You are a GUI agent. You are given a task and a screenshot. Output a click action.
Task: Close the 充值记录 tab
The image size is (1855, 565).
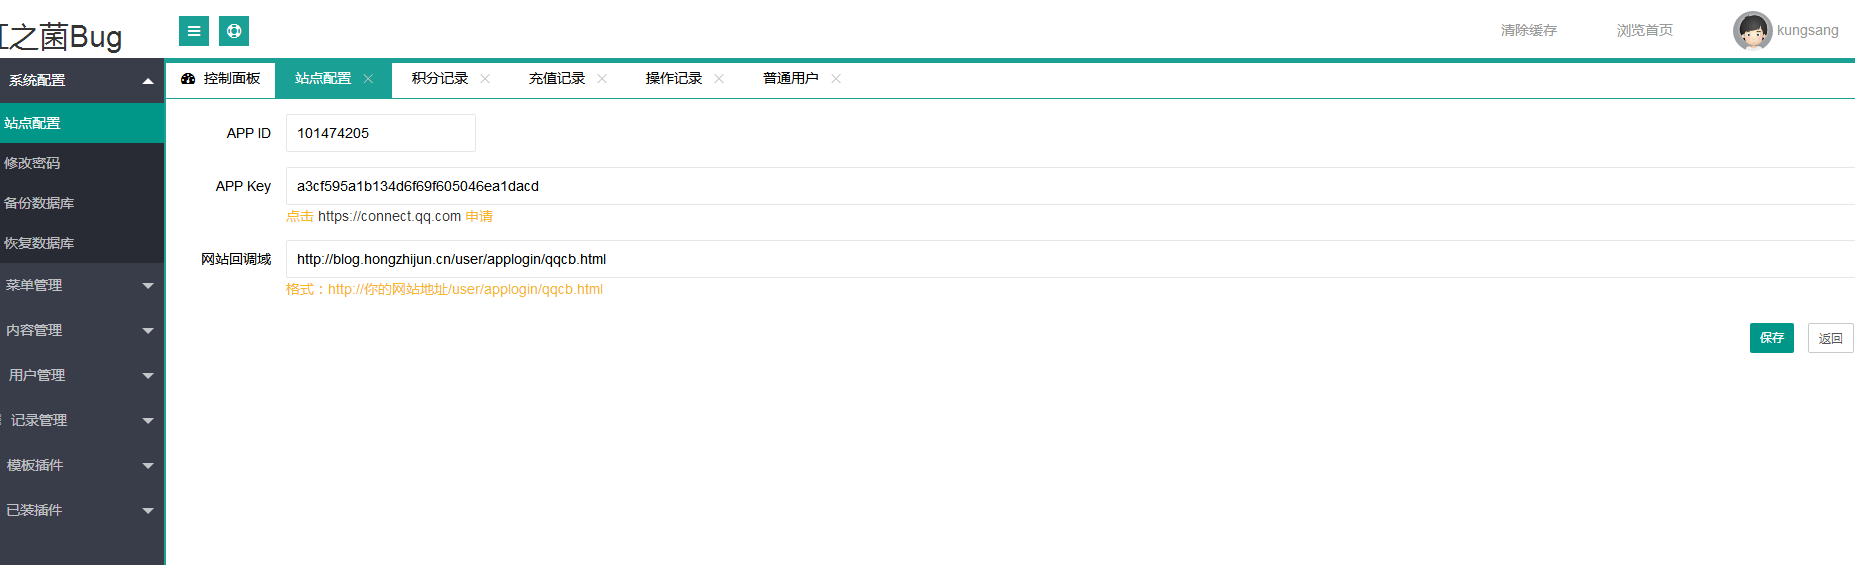602,79
